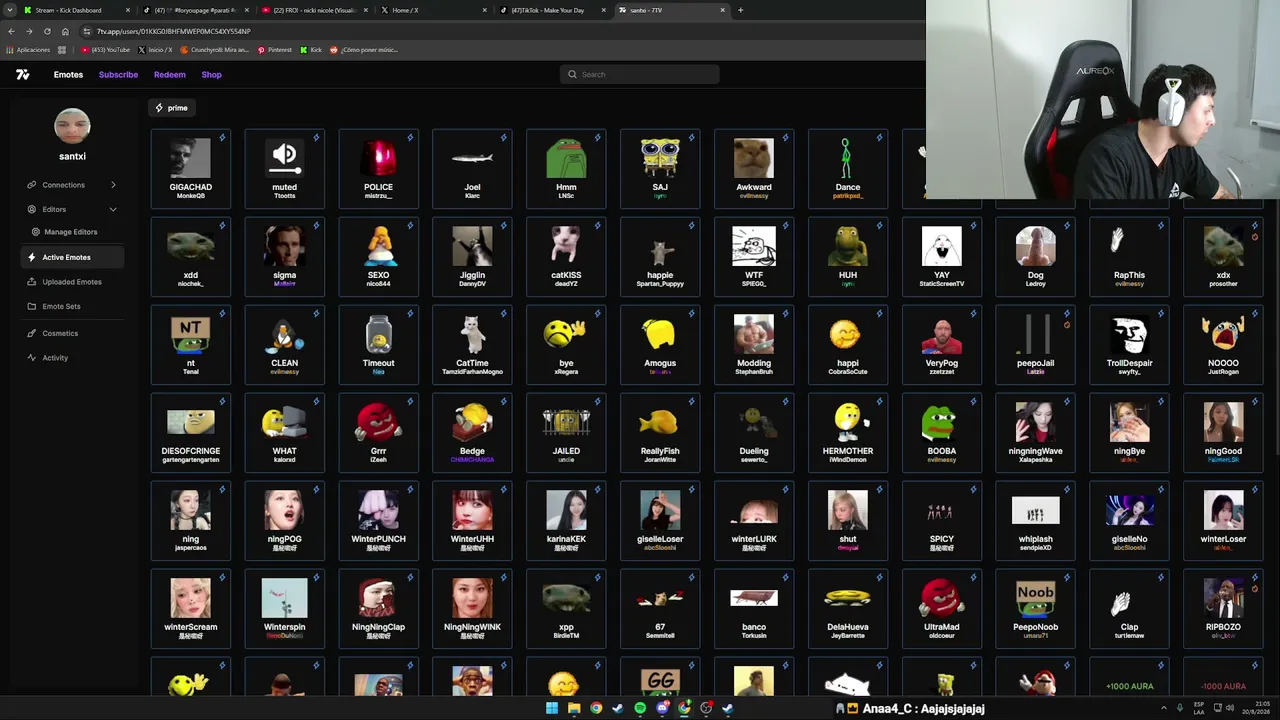Open the Emotes nav item
The height and width of the screenshot is (720, 1280).
(68, 75)
